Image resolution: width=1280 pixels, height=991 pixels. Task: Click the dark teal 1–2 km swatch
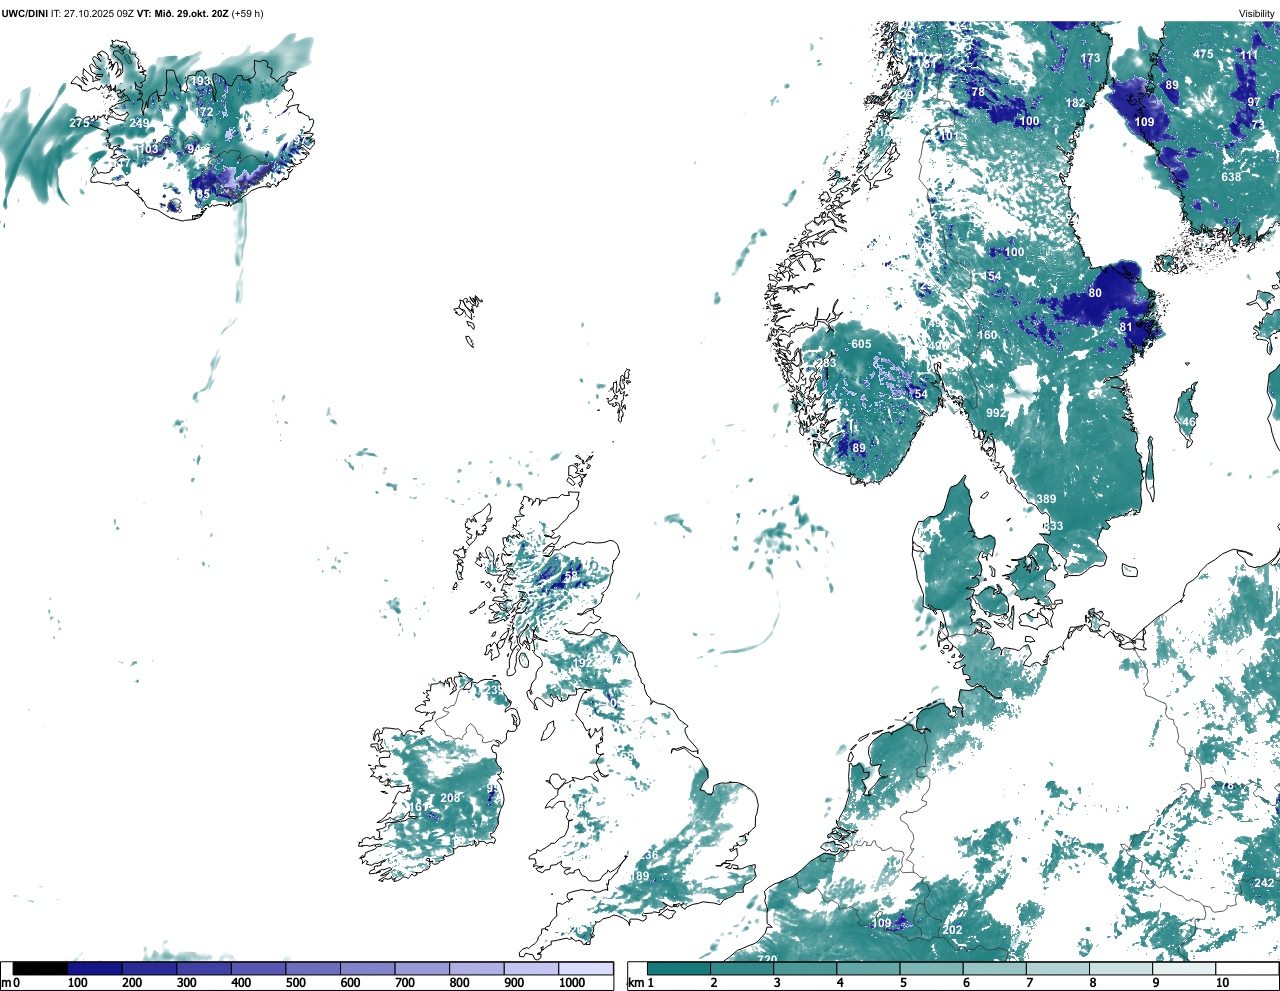[x=679, y=968]
